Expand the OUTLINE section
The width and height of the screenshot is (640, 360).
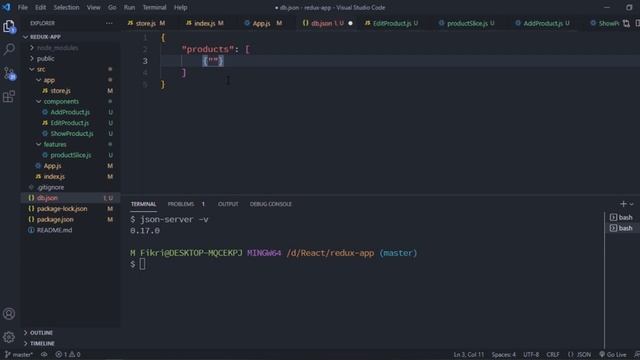point(71,333)
